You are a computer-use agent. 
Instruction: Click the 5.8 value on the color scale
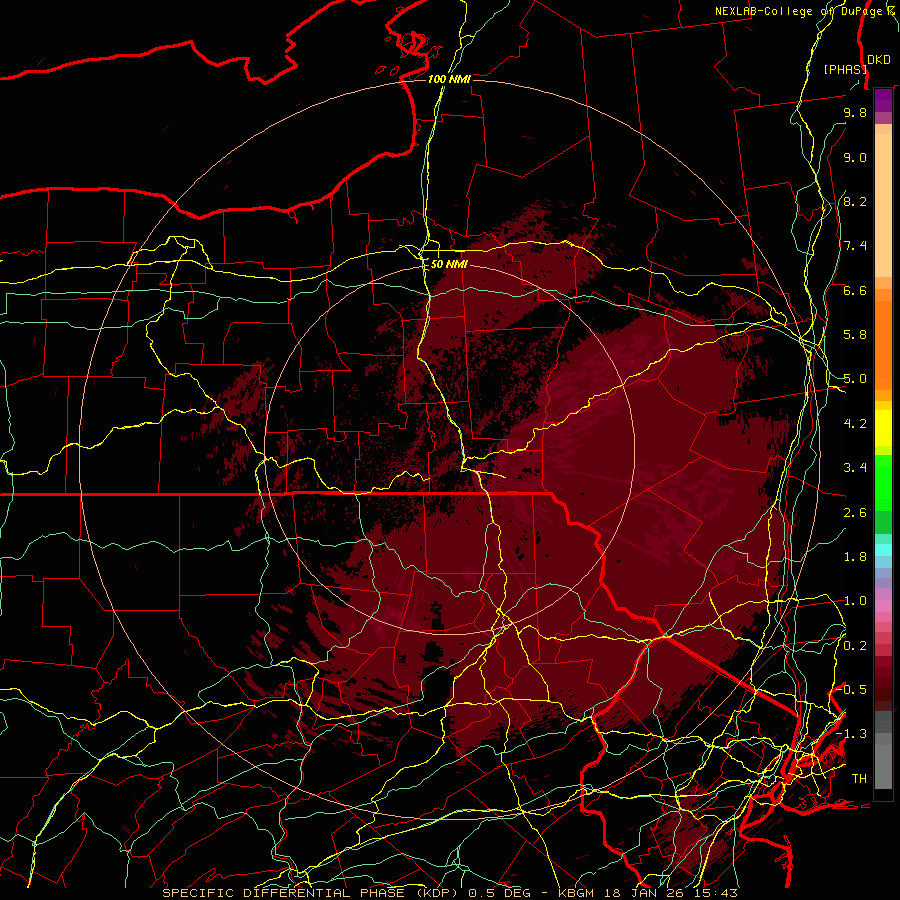click(x=855, y=335)
